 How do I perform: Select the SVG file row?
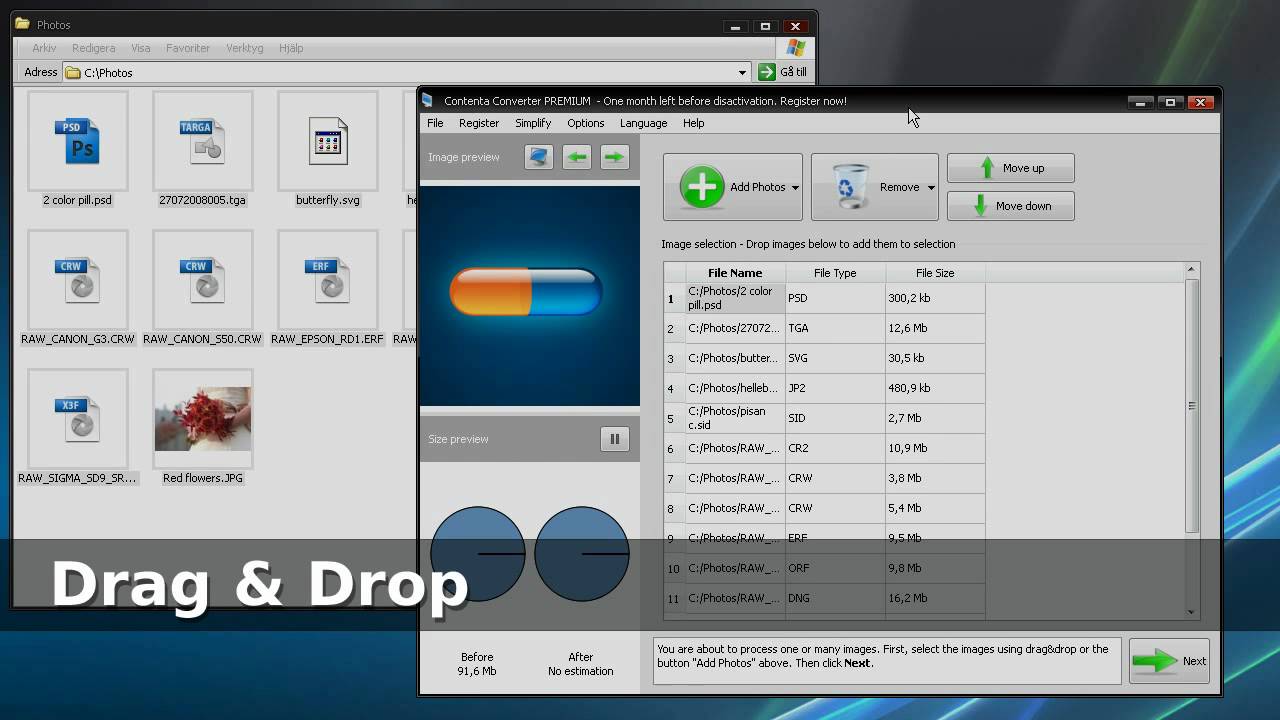[x=824, y=358]
